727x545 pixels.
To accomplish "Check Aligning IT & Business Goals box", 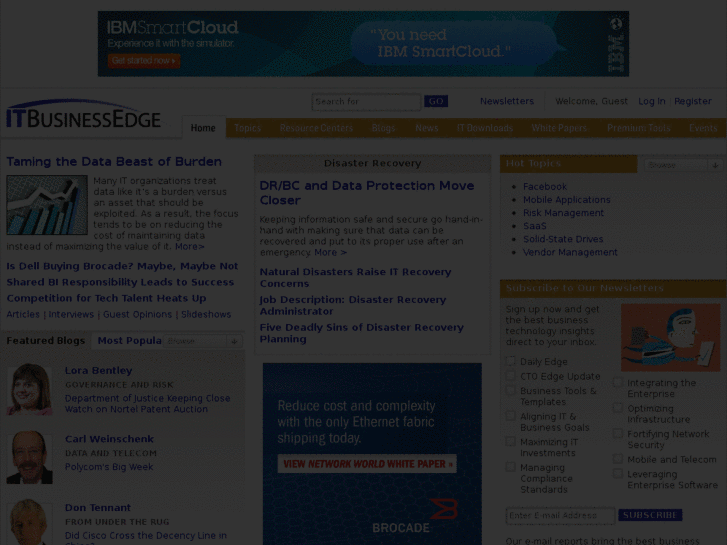I will point(510,416).
